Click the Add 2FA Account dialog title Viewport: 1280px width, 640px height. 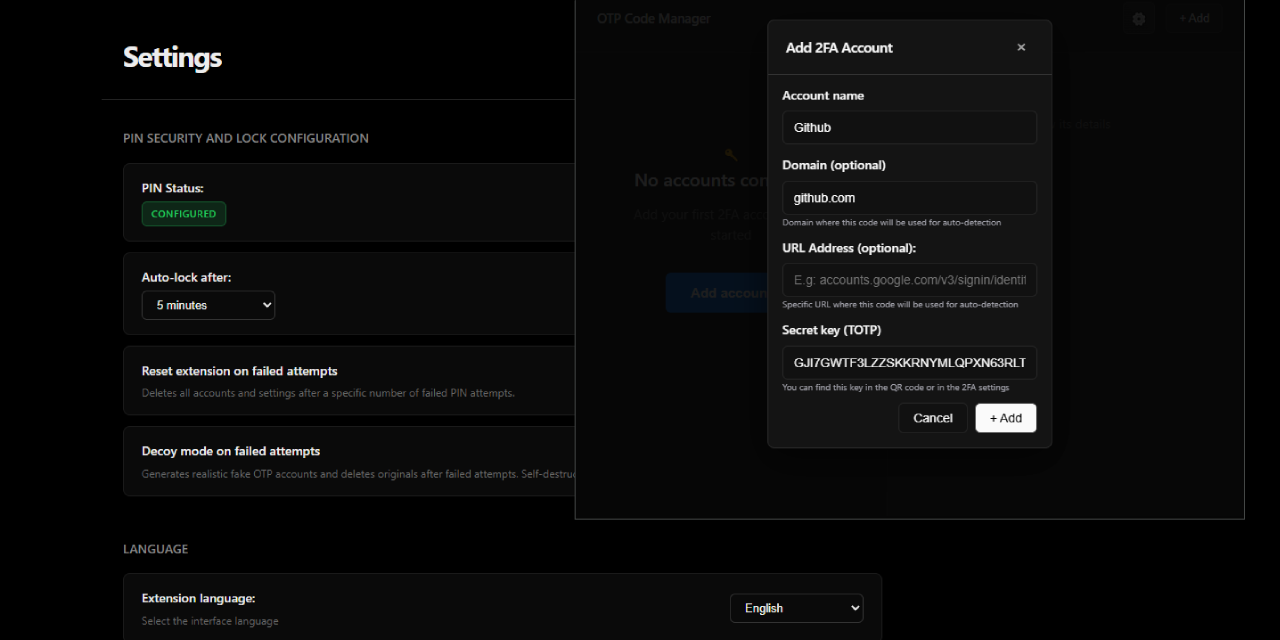click(839, 47)
